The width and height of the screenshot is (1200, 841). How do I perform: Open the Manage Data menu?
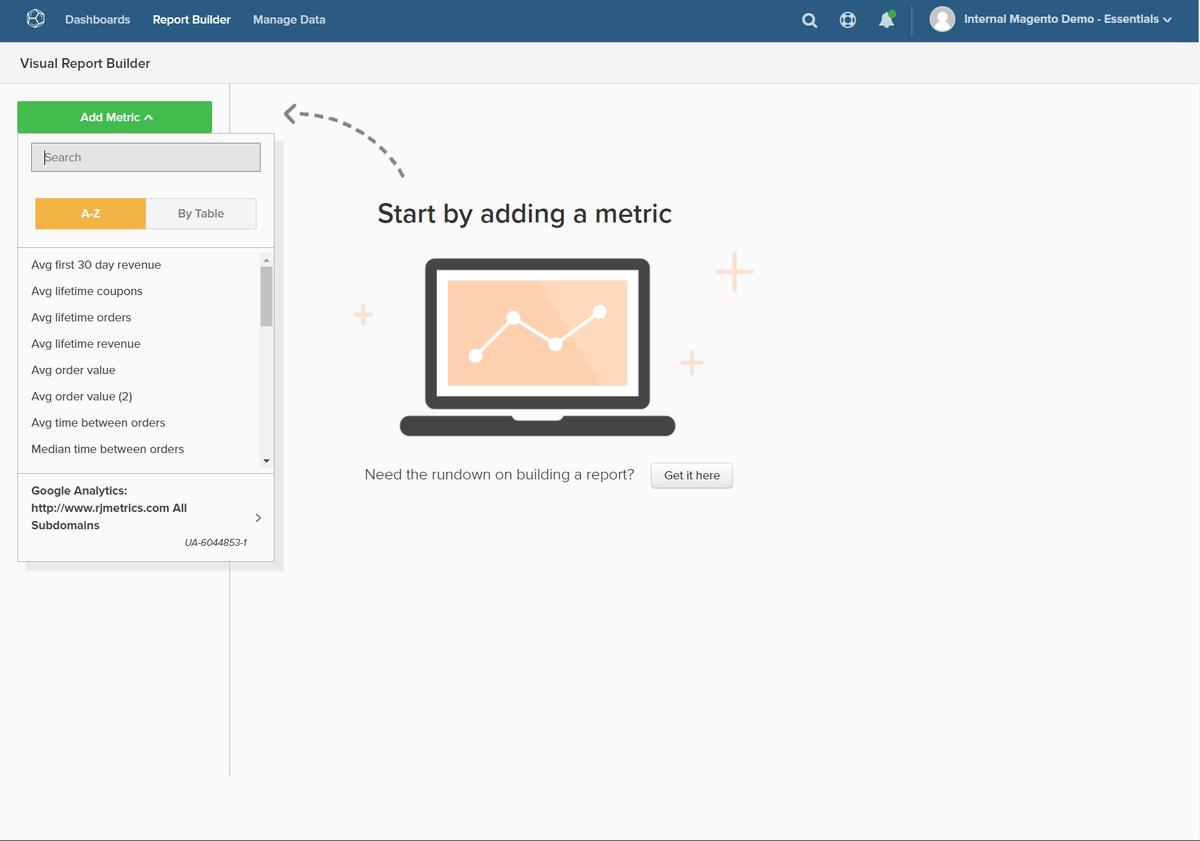point(288,19)
